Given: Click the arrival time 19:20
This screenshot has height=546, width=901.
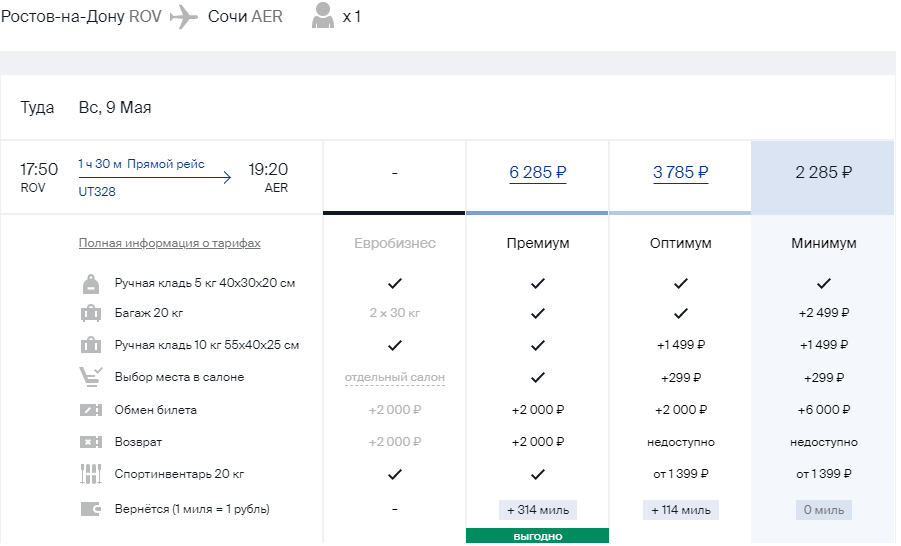Looking at the screenshot, I should (268, 170).
